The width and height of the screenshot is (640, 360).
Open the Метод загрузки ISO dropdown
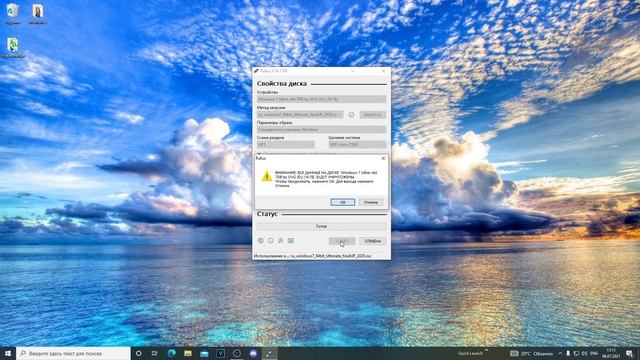pos(300,115)
